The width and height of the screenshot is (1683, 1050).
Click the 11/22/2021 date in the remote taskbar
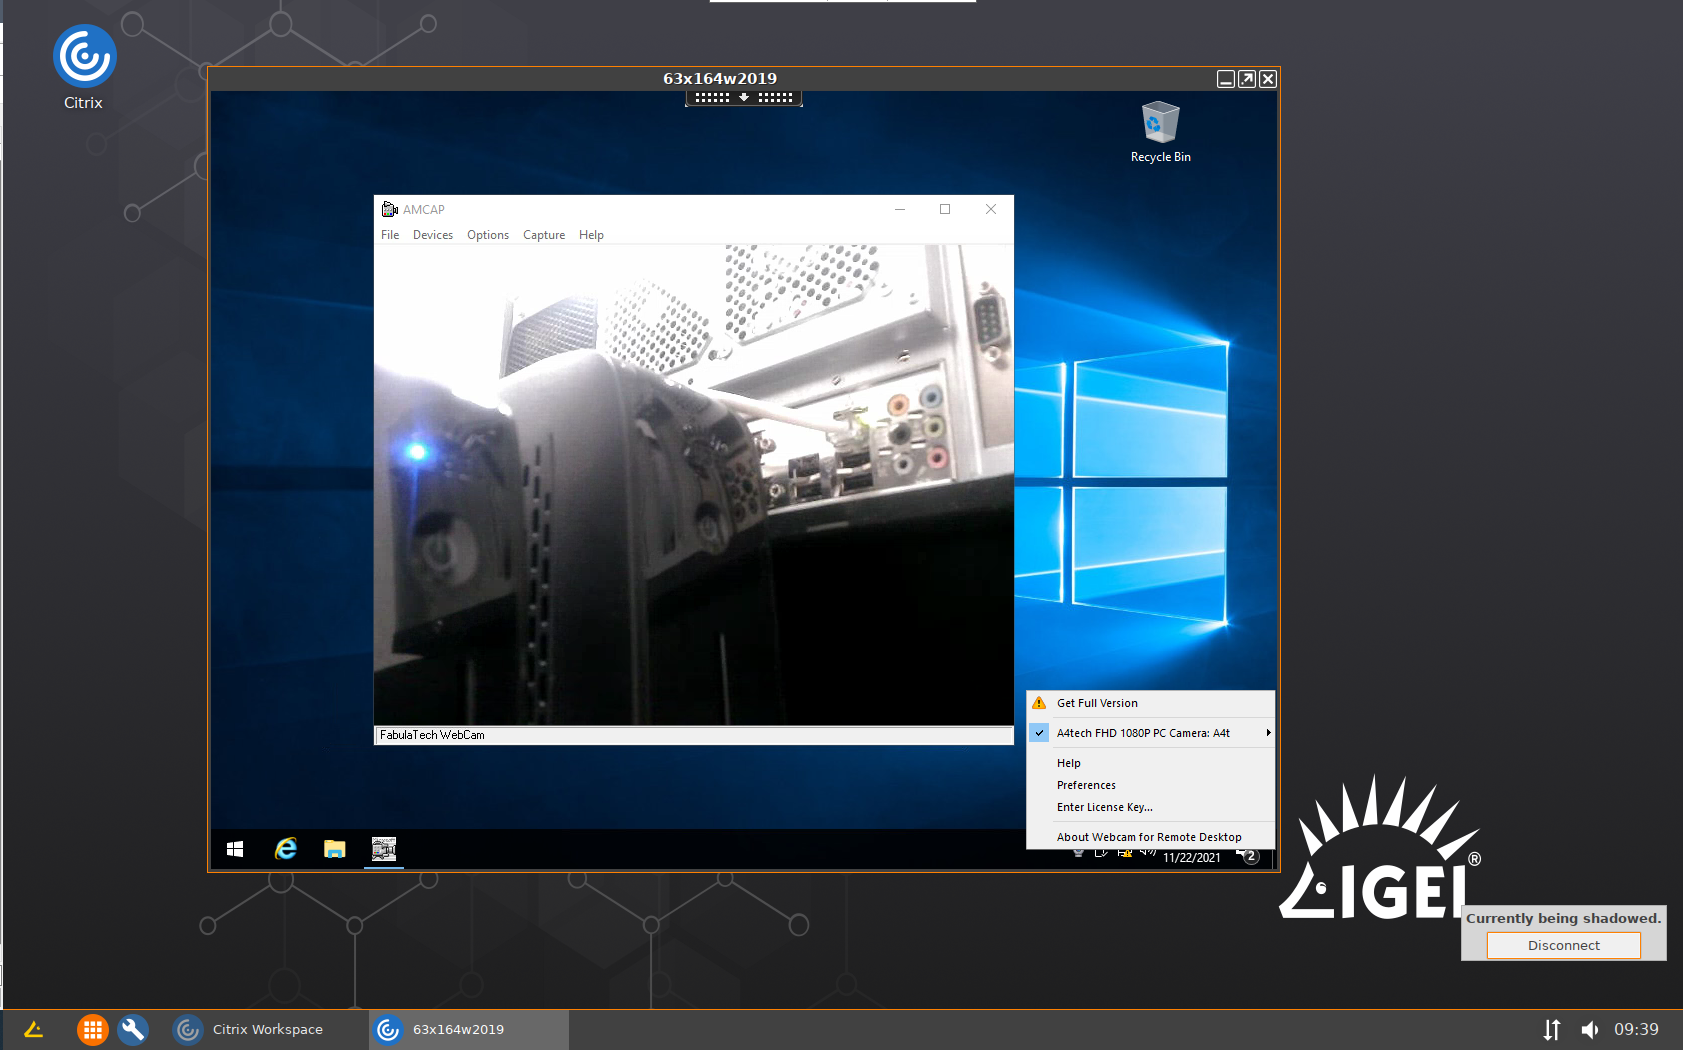tap(1191, 857)
